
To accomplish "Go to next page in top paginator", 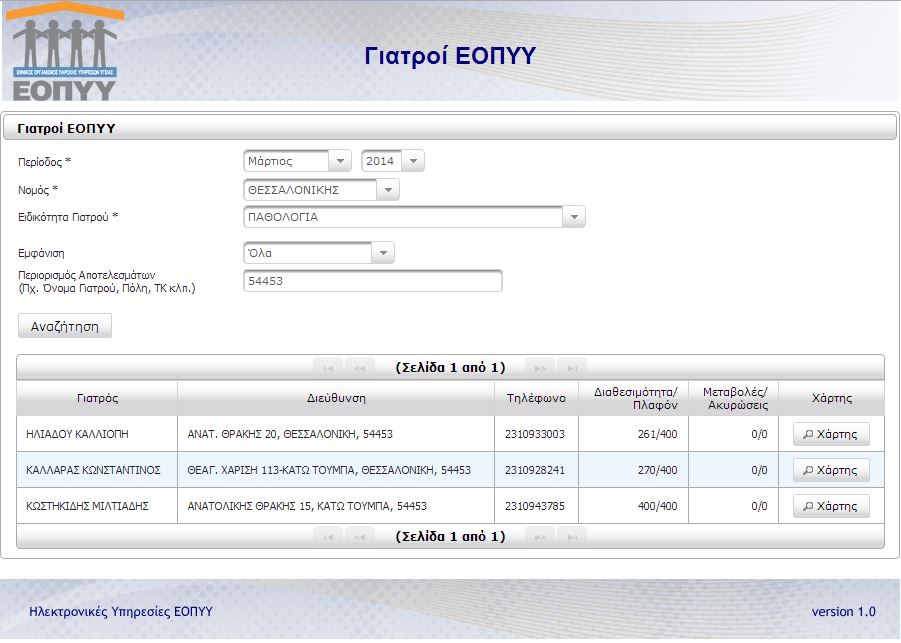I will coord(540,368).
